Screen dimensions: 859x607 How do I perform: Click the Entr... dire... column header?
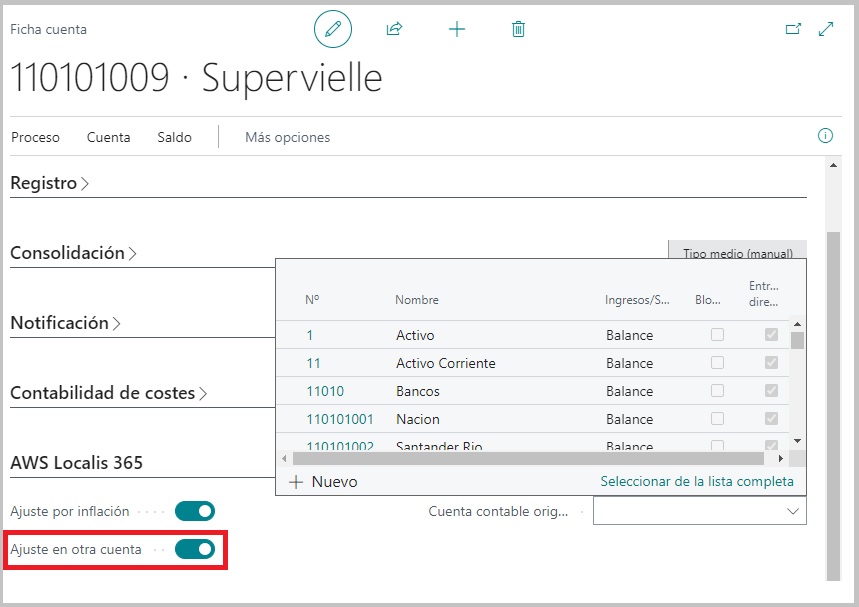764,294
